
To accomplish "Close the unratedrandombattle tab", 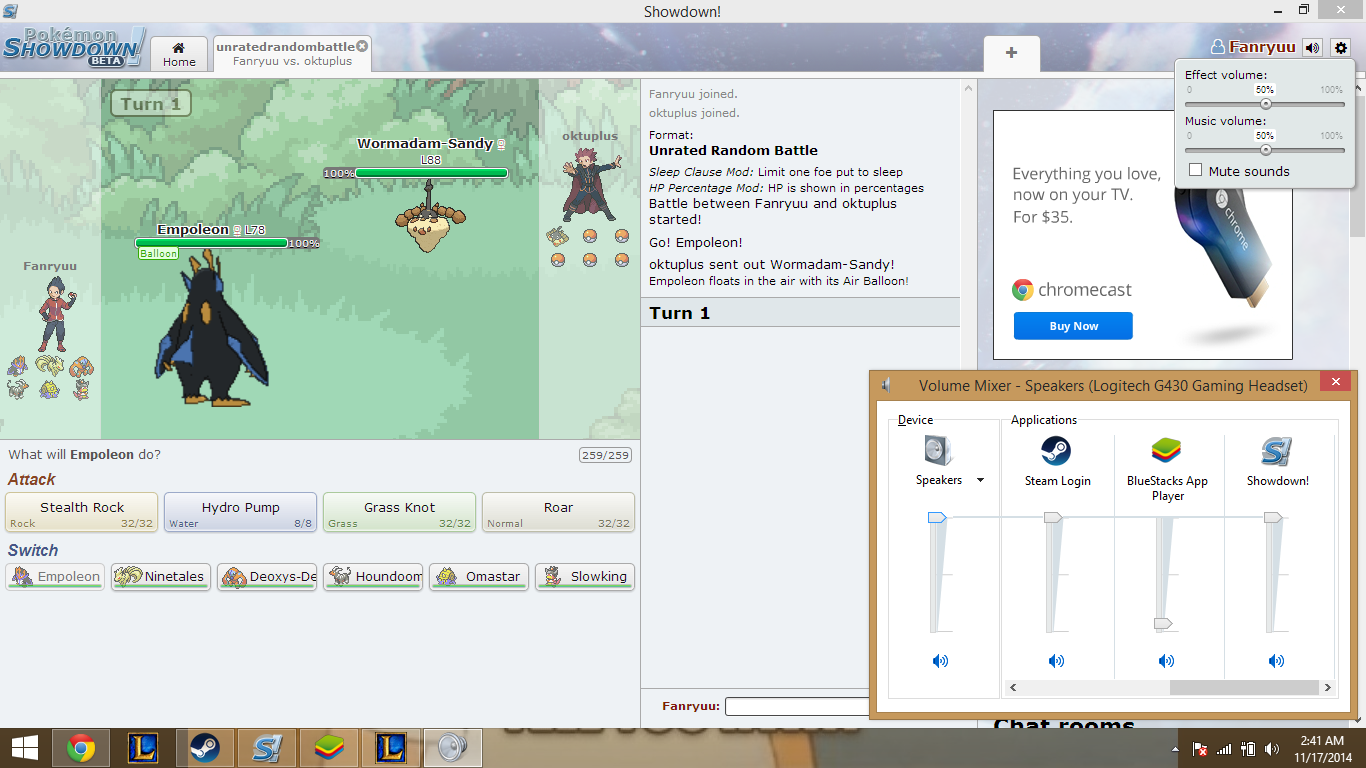I will pyautogui.click(x=362, y=46).
